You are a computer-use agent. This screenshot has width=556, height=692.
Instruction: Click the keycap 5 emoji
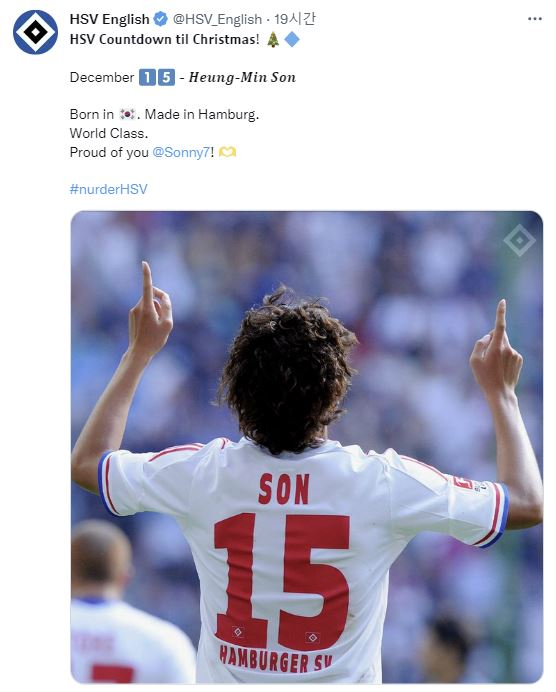tap(166, 77)
